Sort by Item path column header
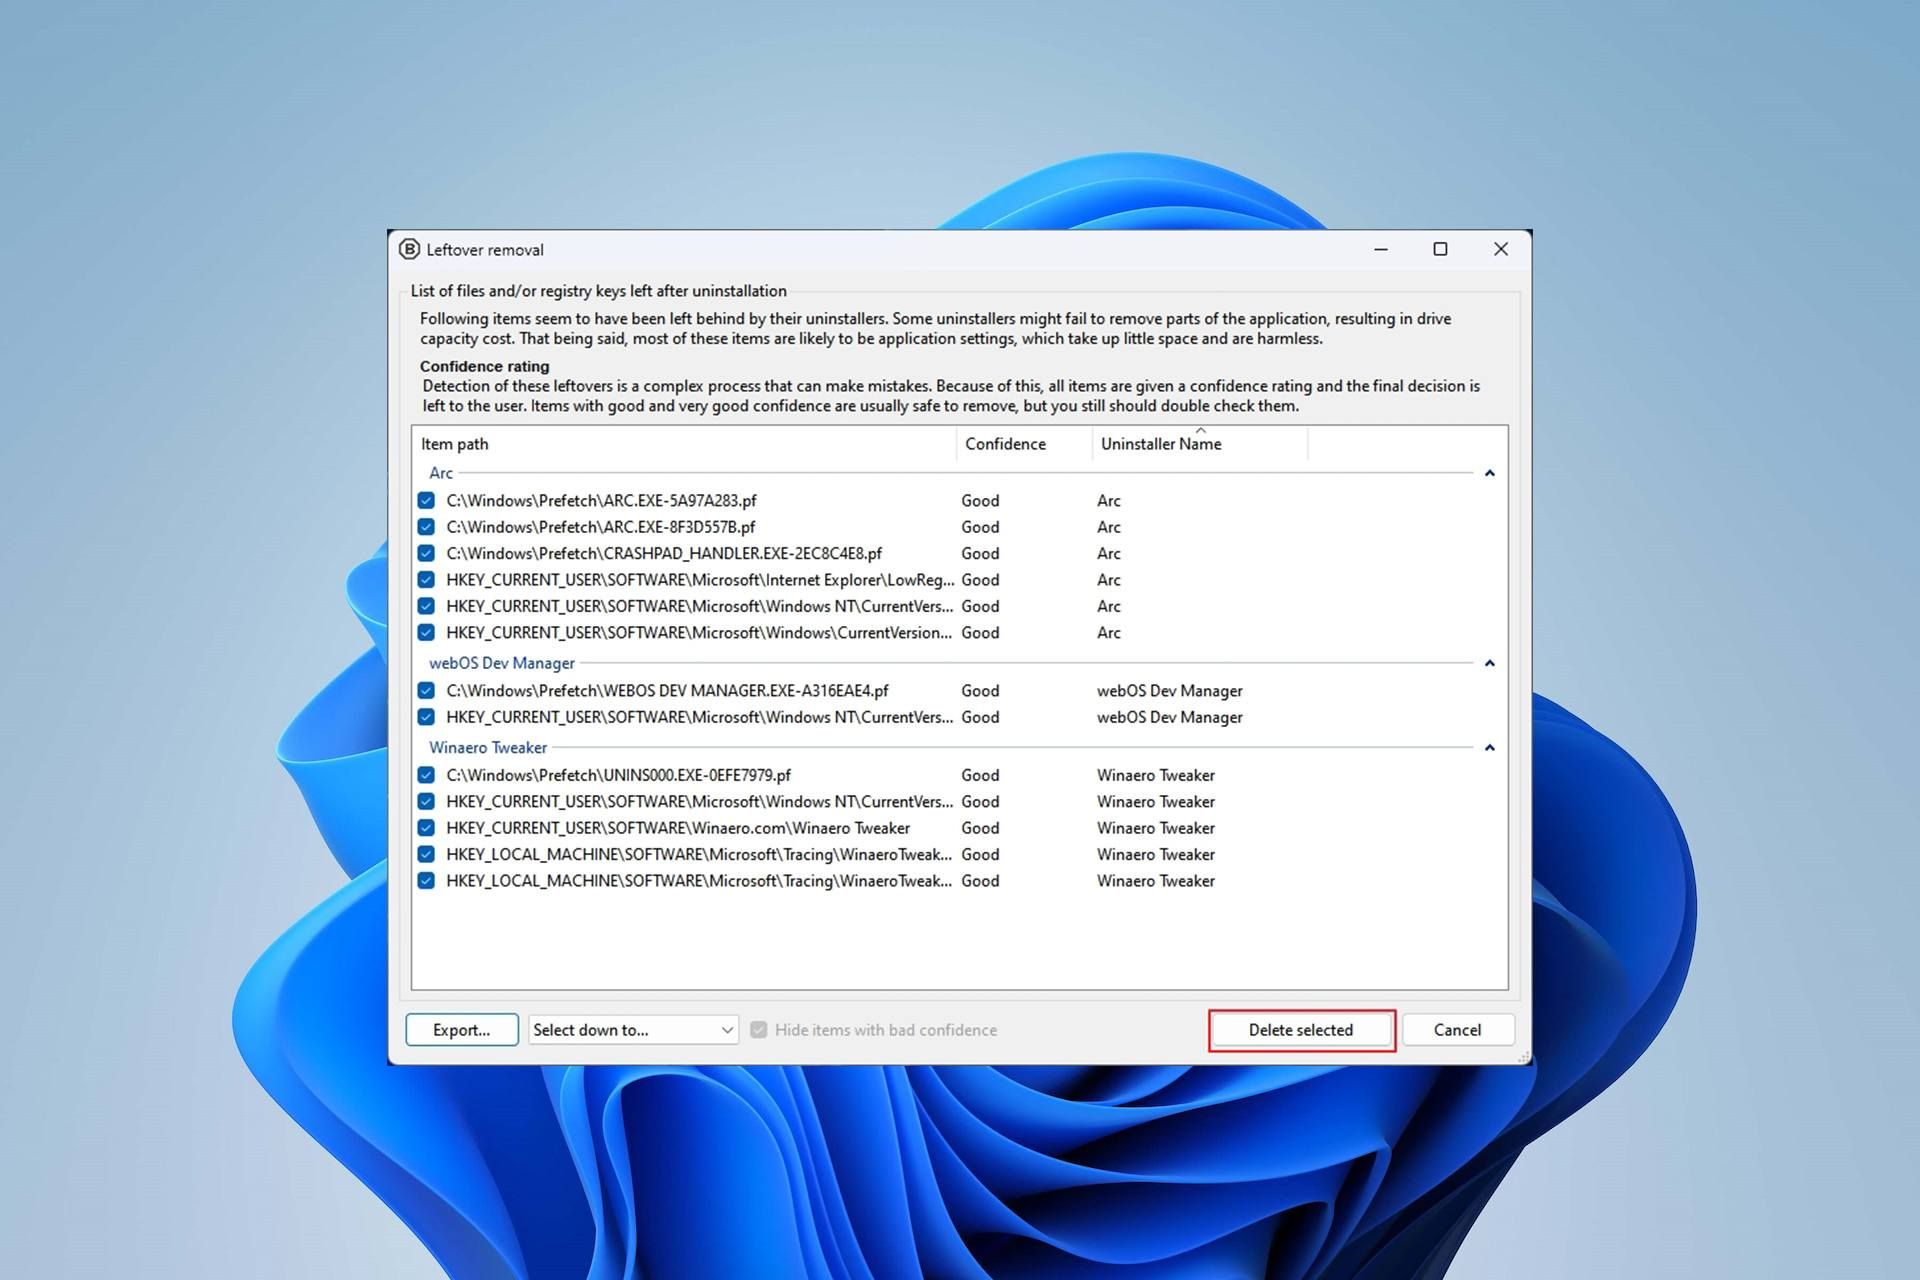This screenshot has height=1280, width=1920. pos(684,444)
